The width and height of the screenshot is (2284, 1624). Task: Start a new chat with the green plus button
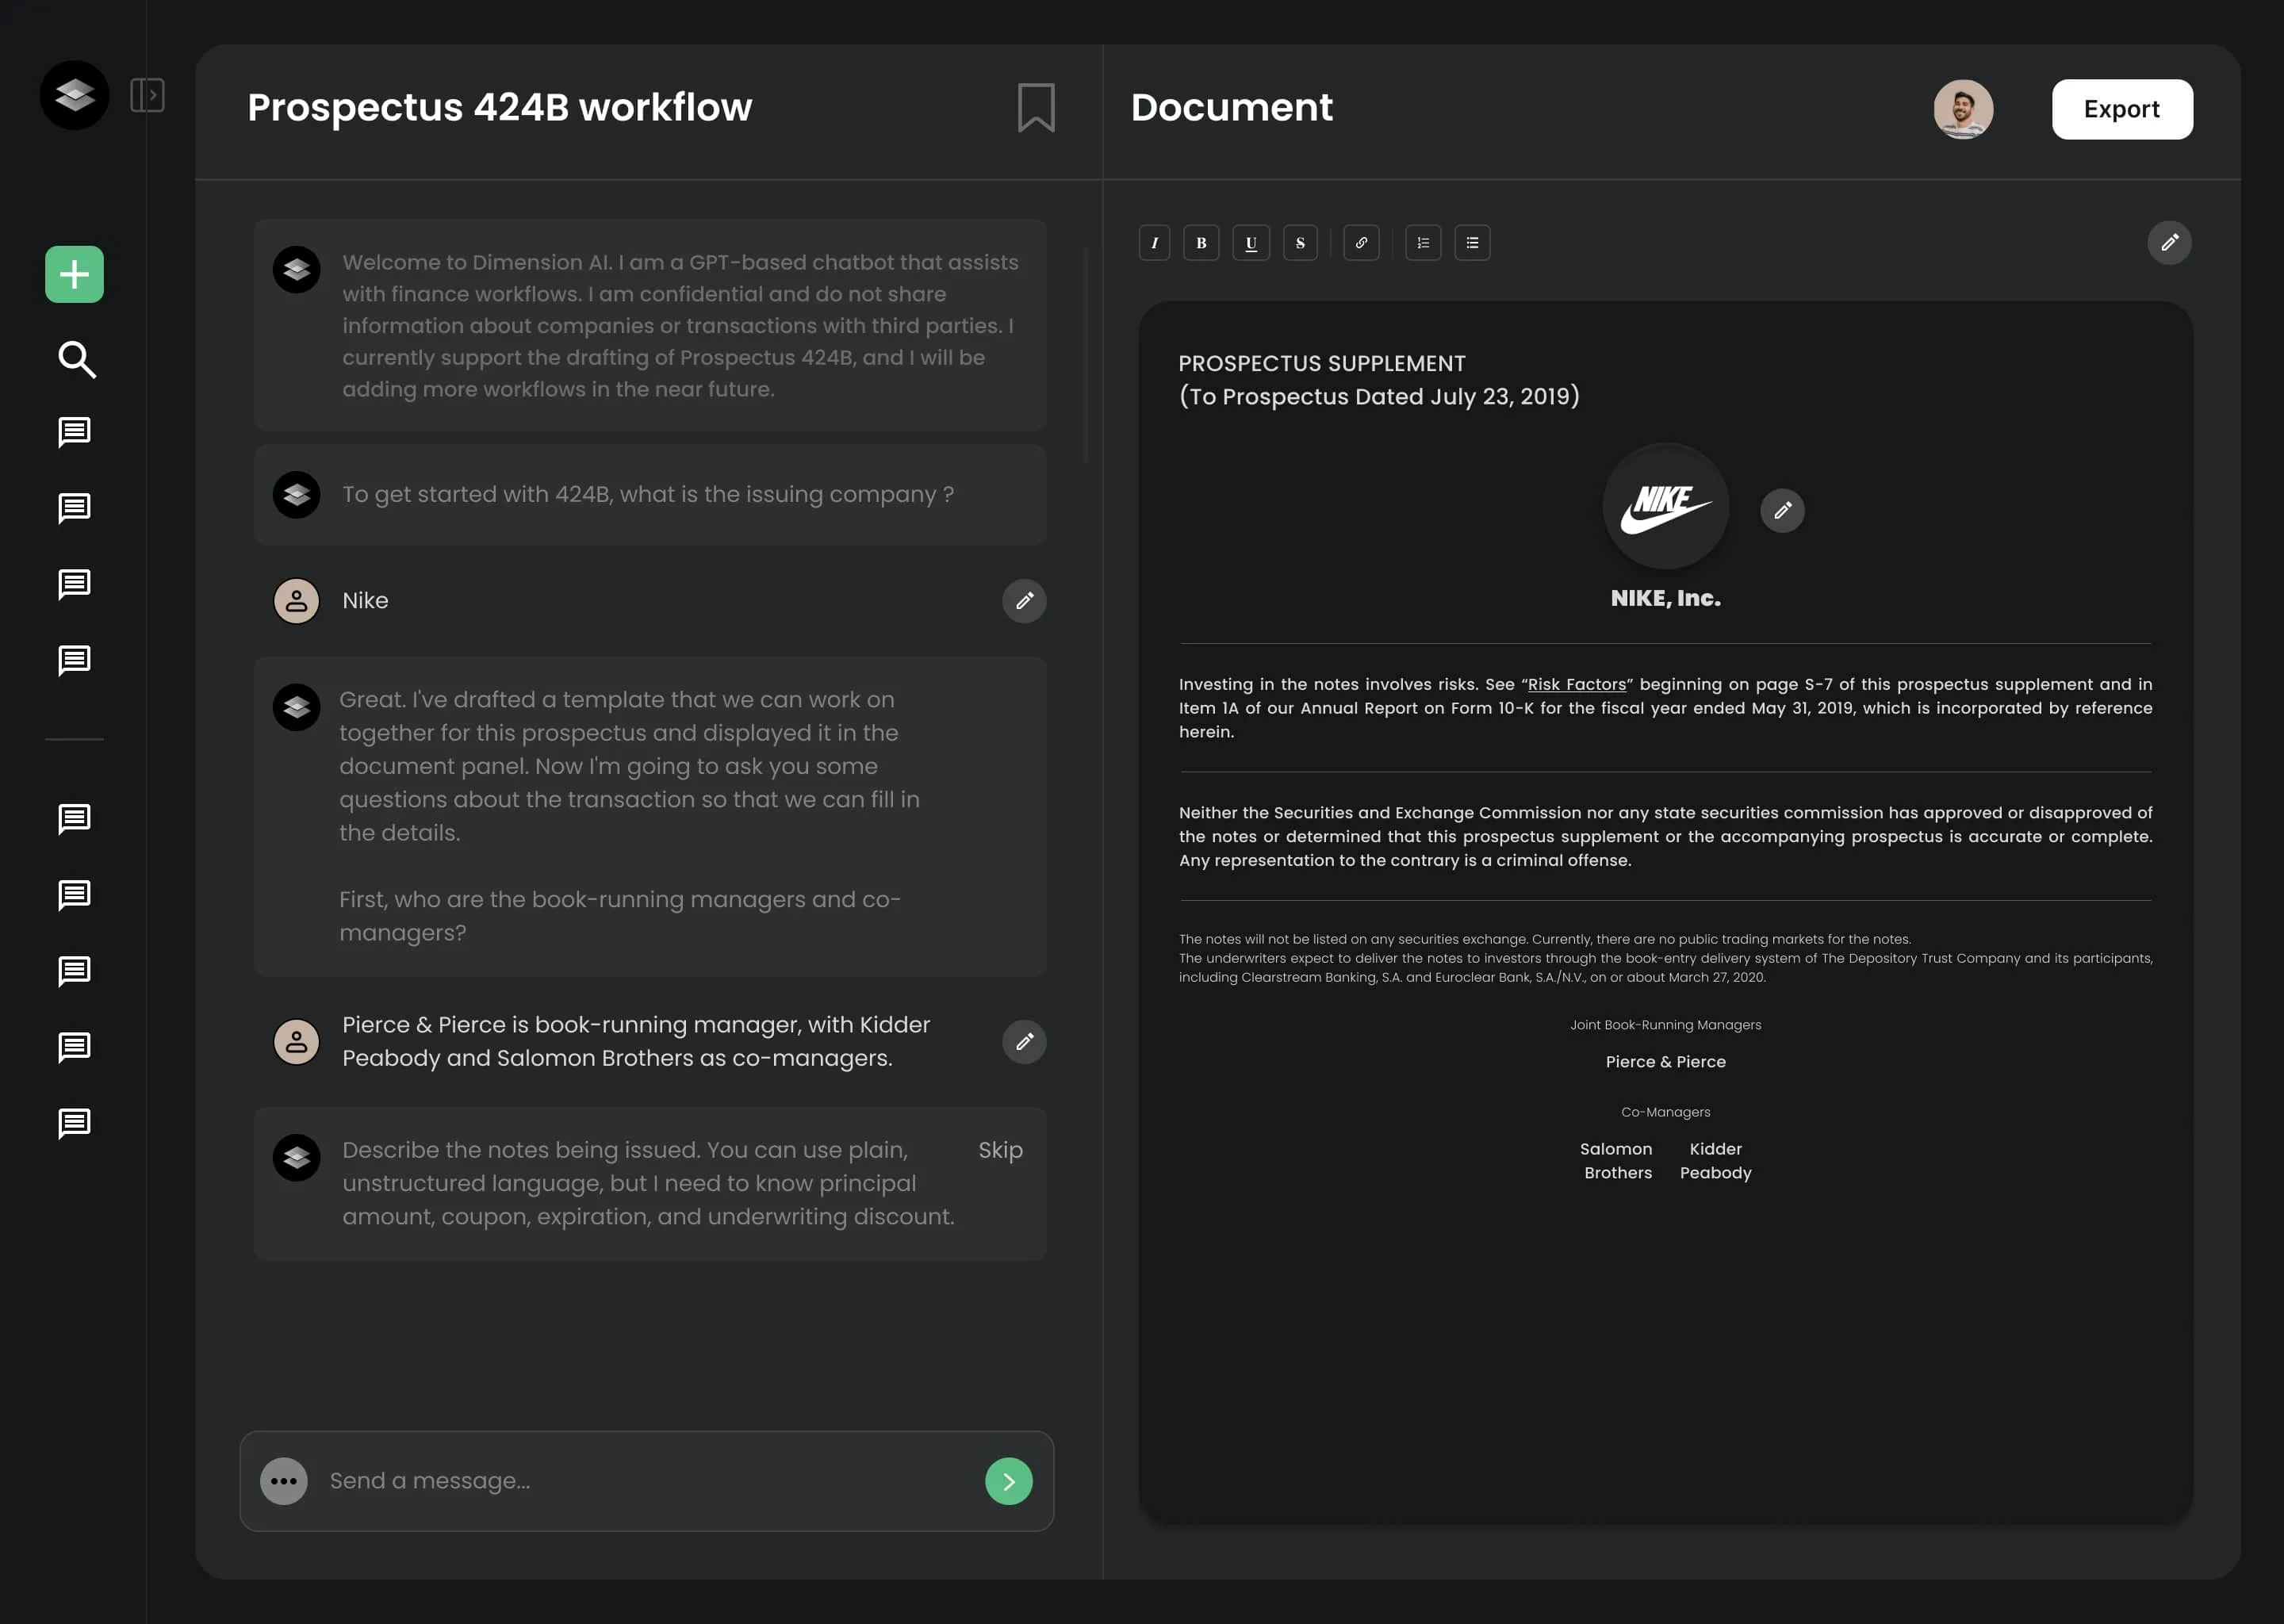[74, 274]
